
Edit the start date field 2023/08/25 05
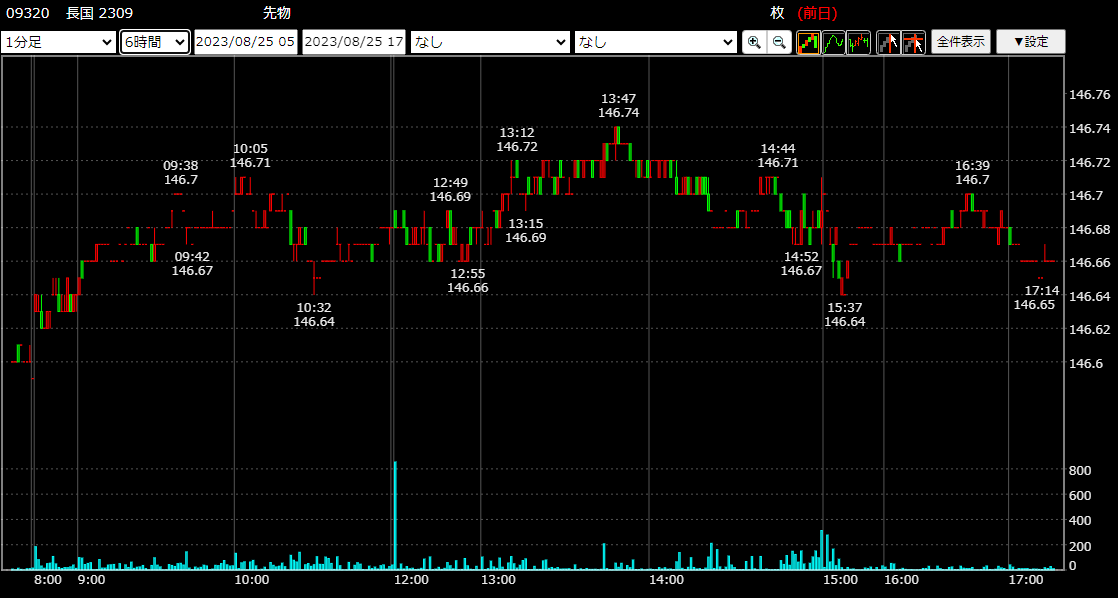coord(245,42)
